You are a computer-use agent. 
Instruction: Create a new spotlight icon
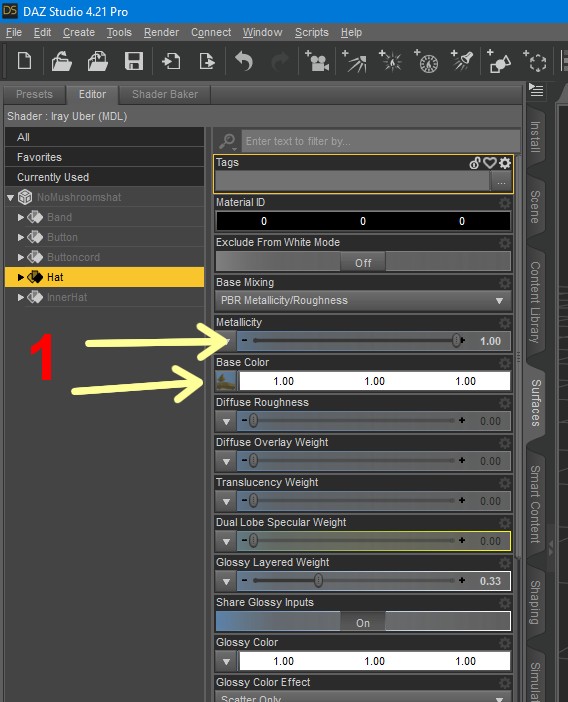coord(462,61)
